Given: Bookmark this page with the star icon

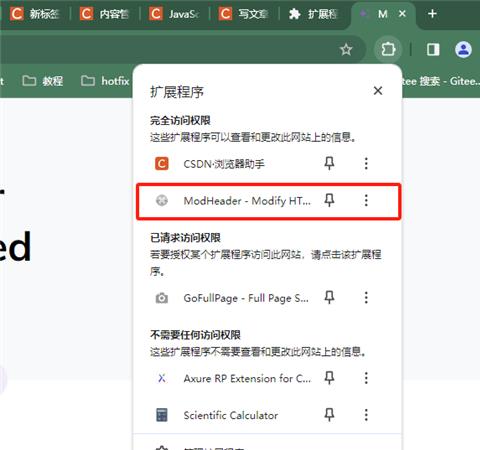Looking at the screenshot, I should coord(346,50).
